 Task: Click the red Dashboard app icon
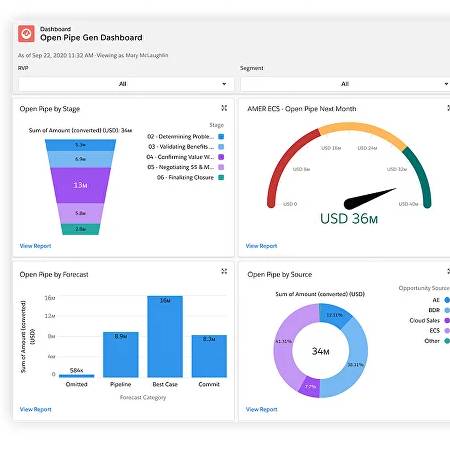point(26,34)
